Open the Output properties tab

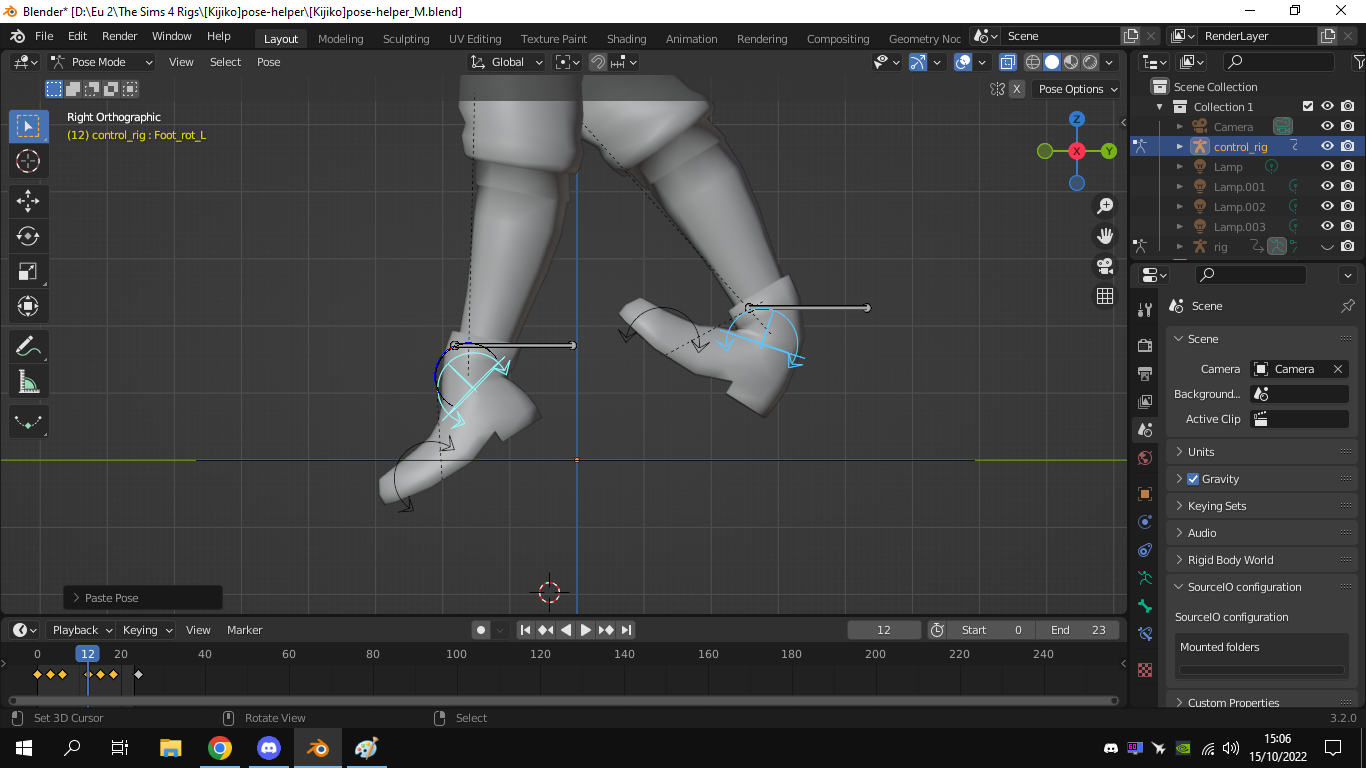tap(1145, 373)
